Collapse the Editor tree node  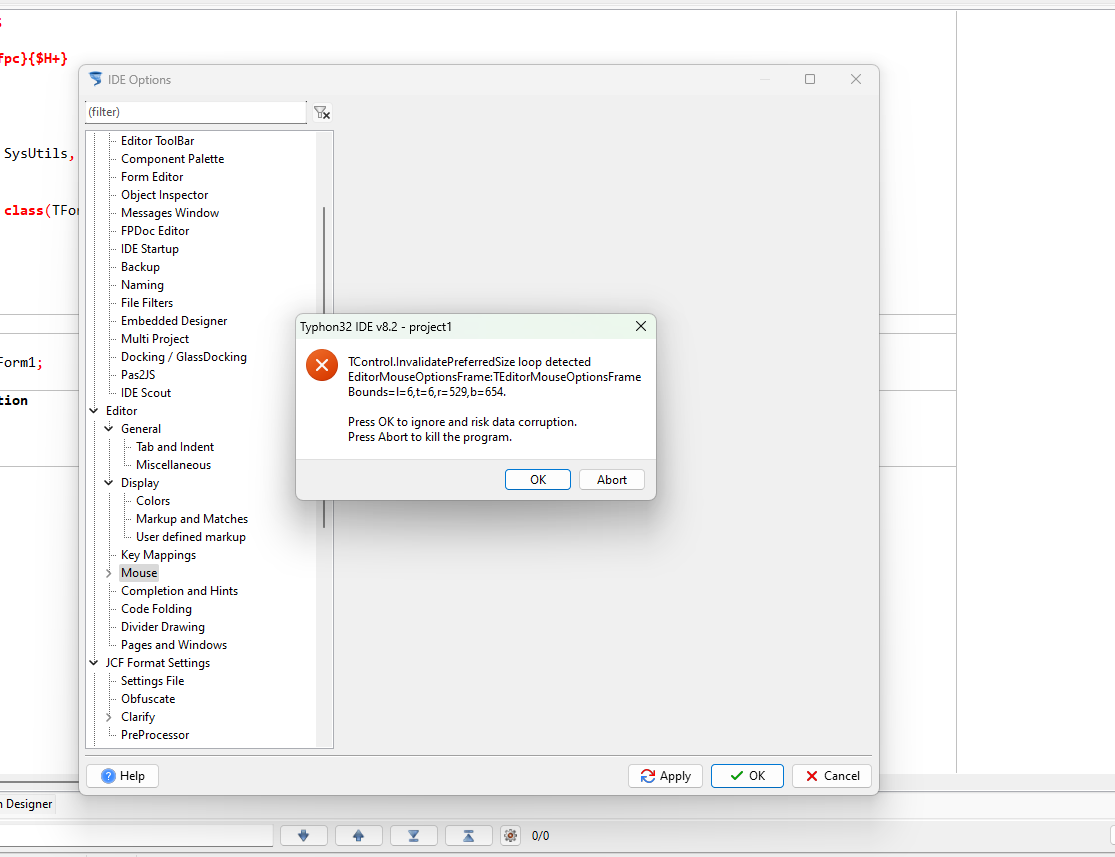pyautogui.click(x=94, y=410)
